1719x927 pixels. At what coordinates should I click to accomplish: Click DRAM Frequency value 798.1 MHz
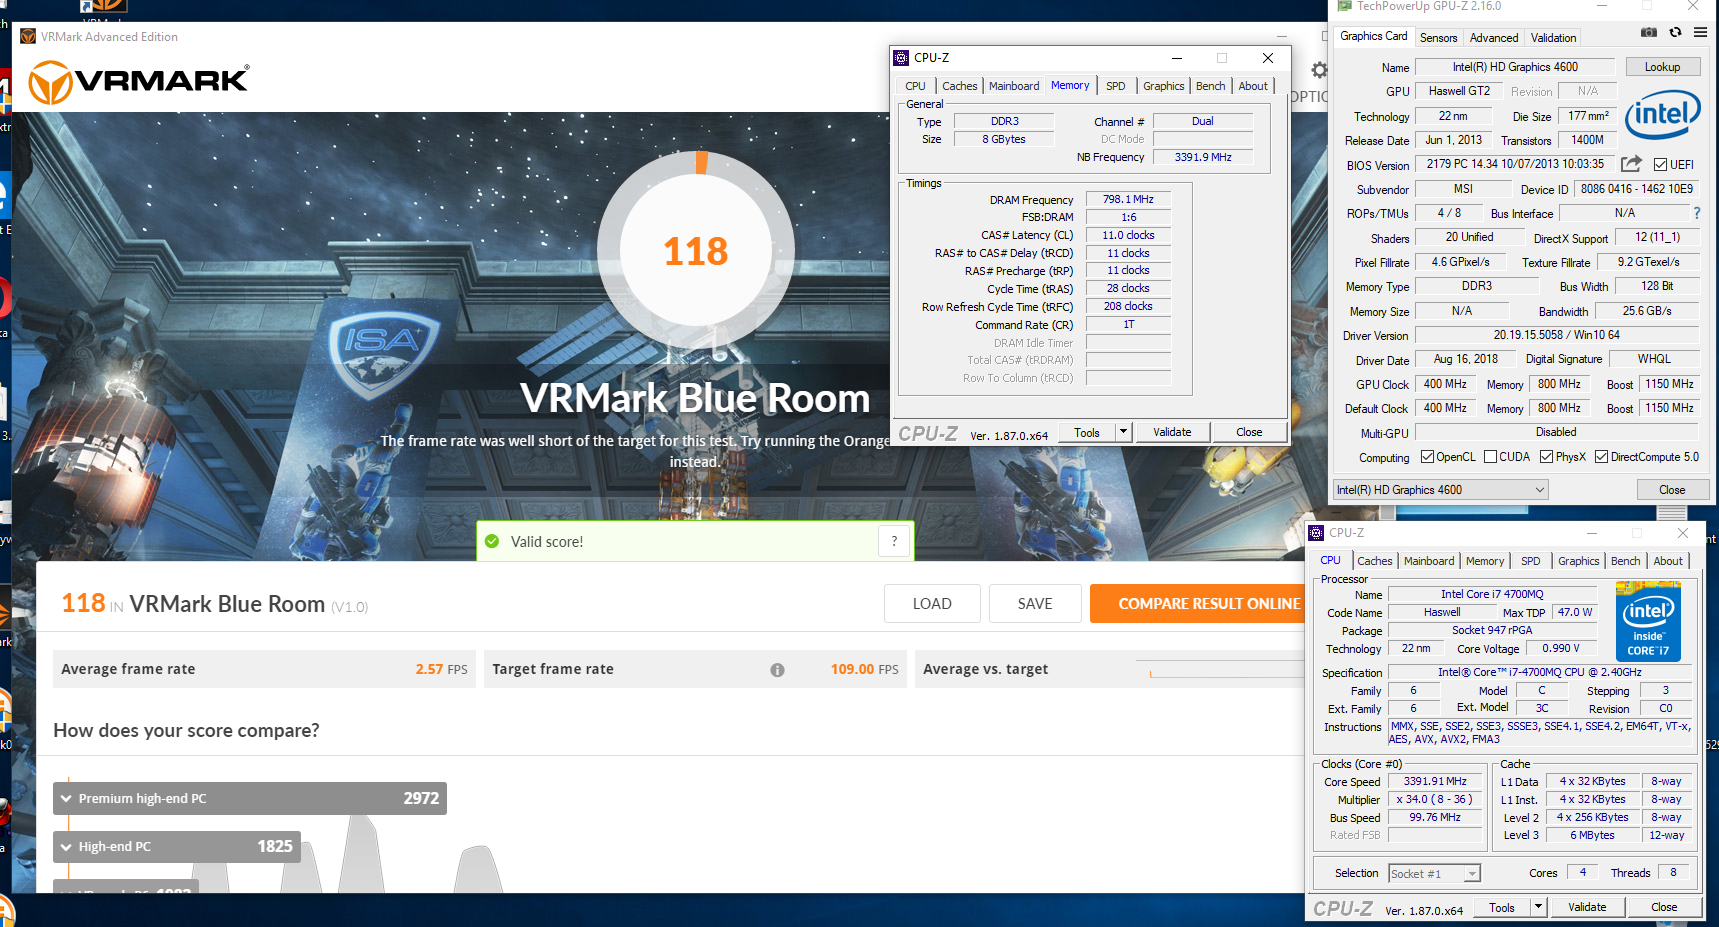point(1128,199)
